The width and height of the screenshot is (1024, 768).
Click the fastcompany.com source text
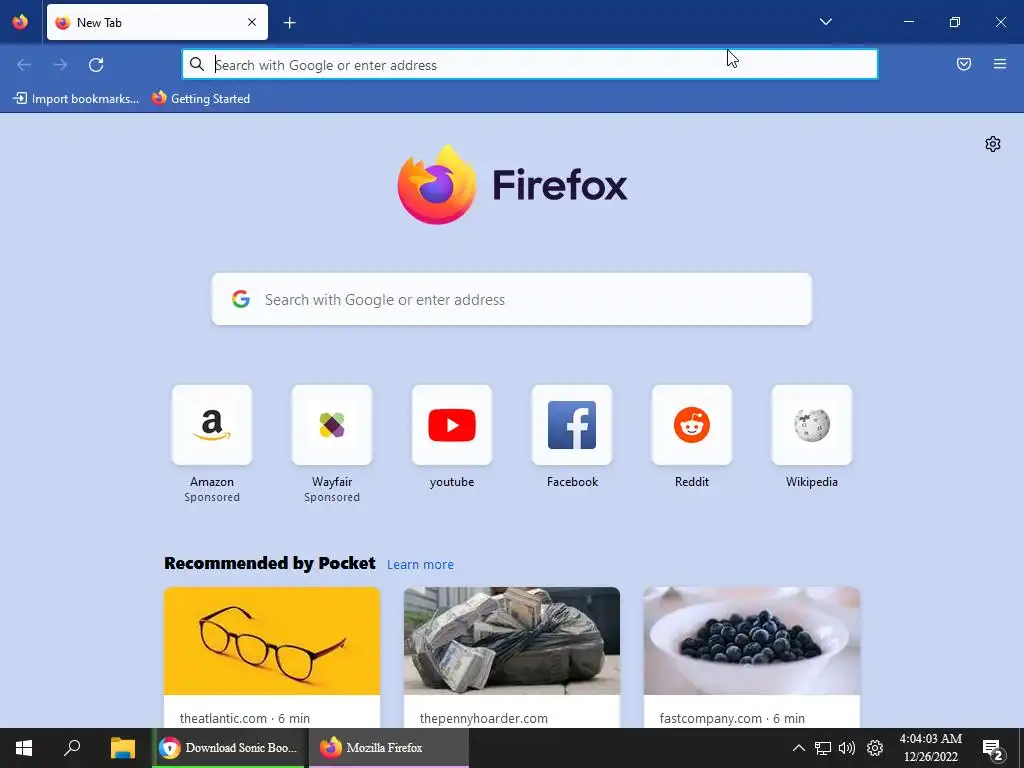[x=711, y=718]
